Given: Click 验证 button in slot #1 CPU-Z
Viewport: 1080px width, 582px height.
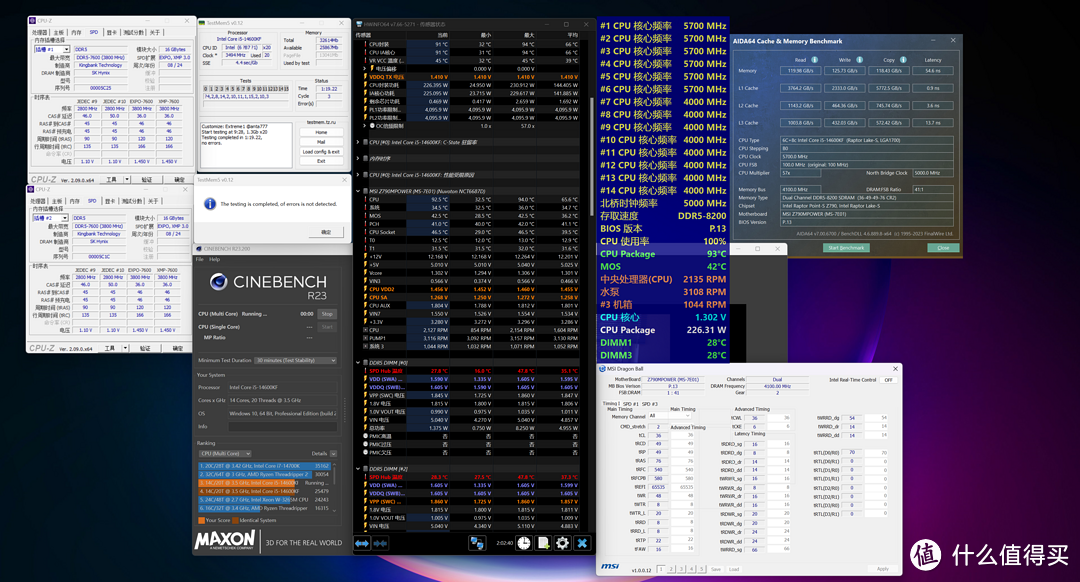Looking at the screenshot, I should click(x=147, y=179).
